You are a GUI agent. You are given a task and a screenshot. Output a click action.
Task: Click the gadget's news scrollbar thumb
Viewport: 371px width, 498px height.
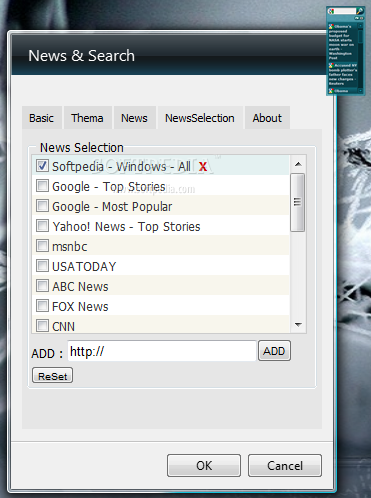[361, 36]
